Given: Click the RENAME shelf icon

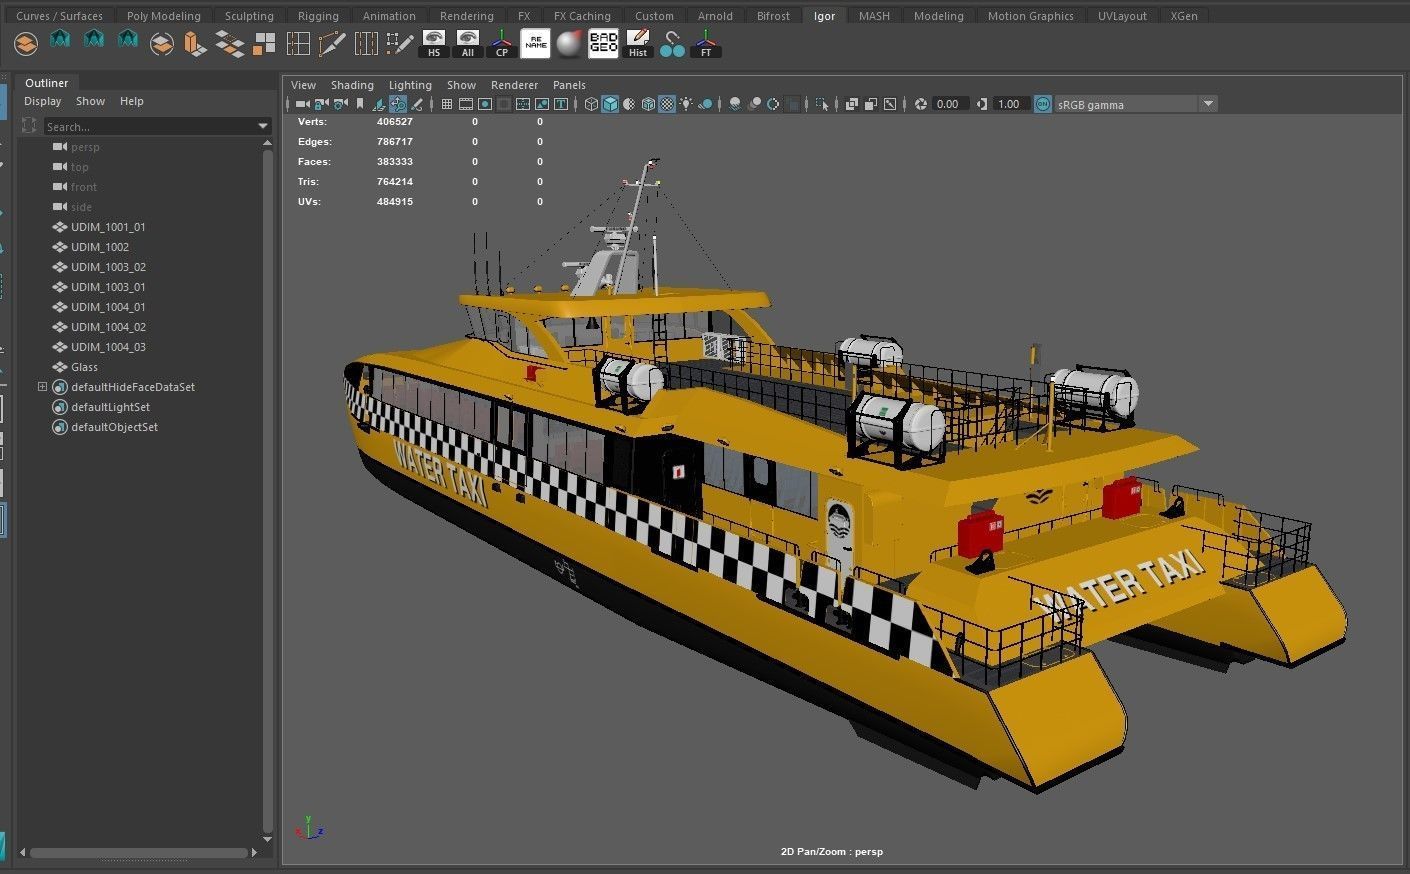Looking at the screenshot, I should point(535,43).
